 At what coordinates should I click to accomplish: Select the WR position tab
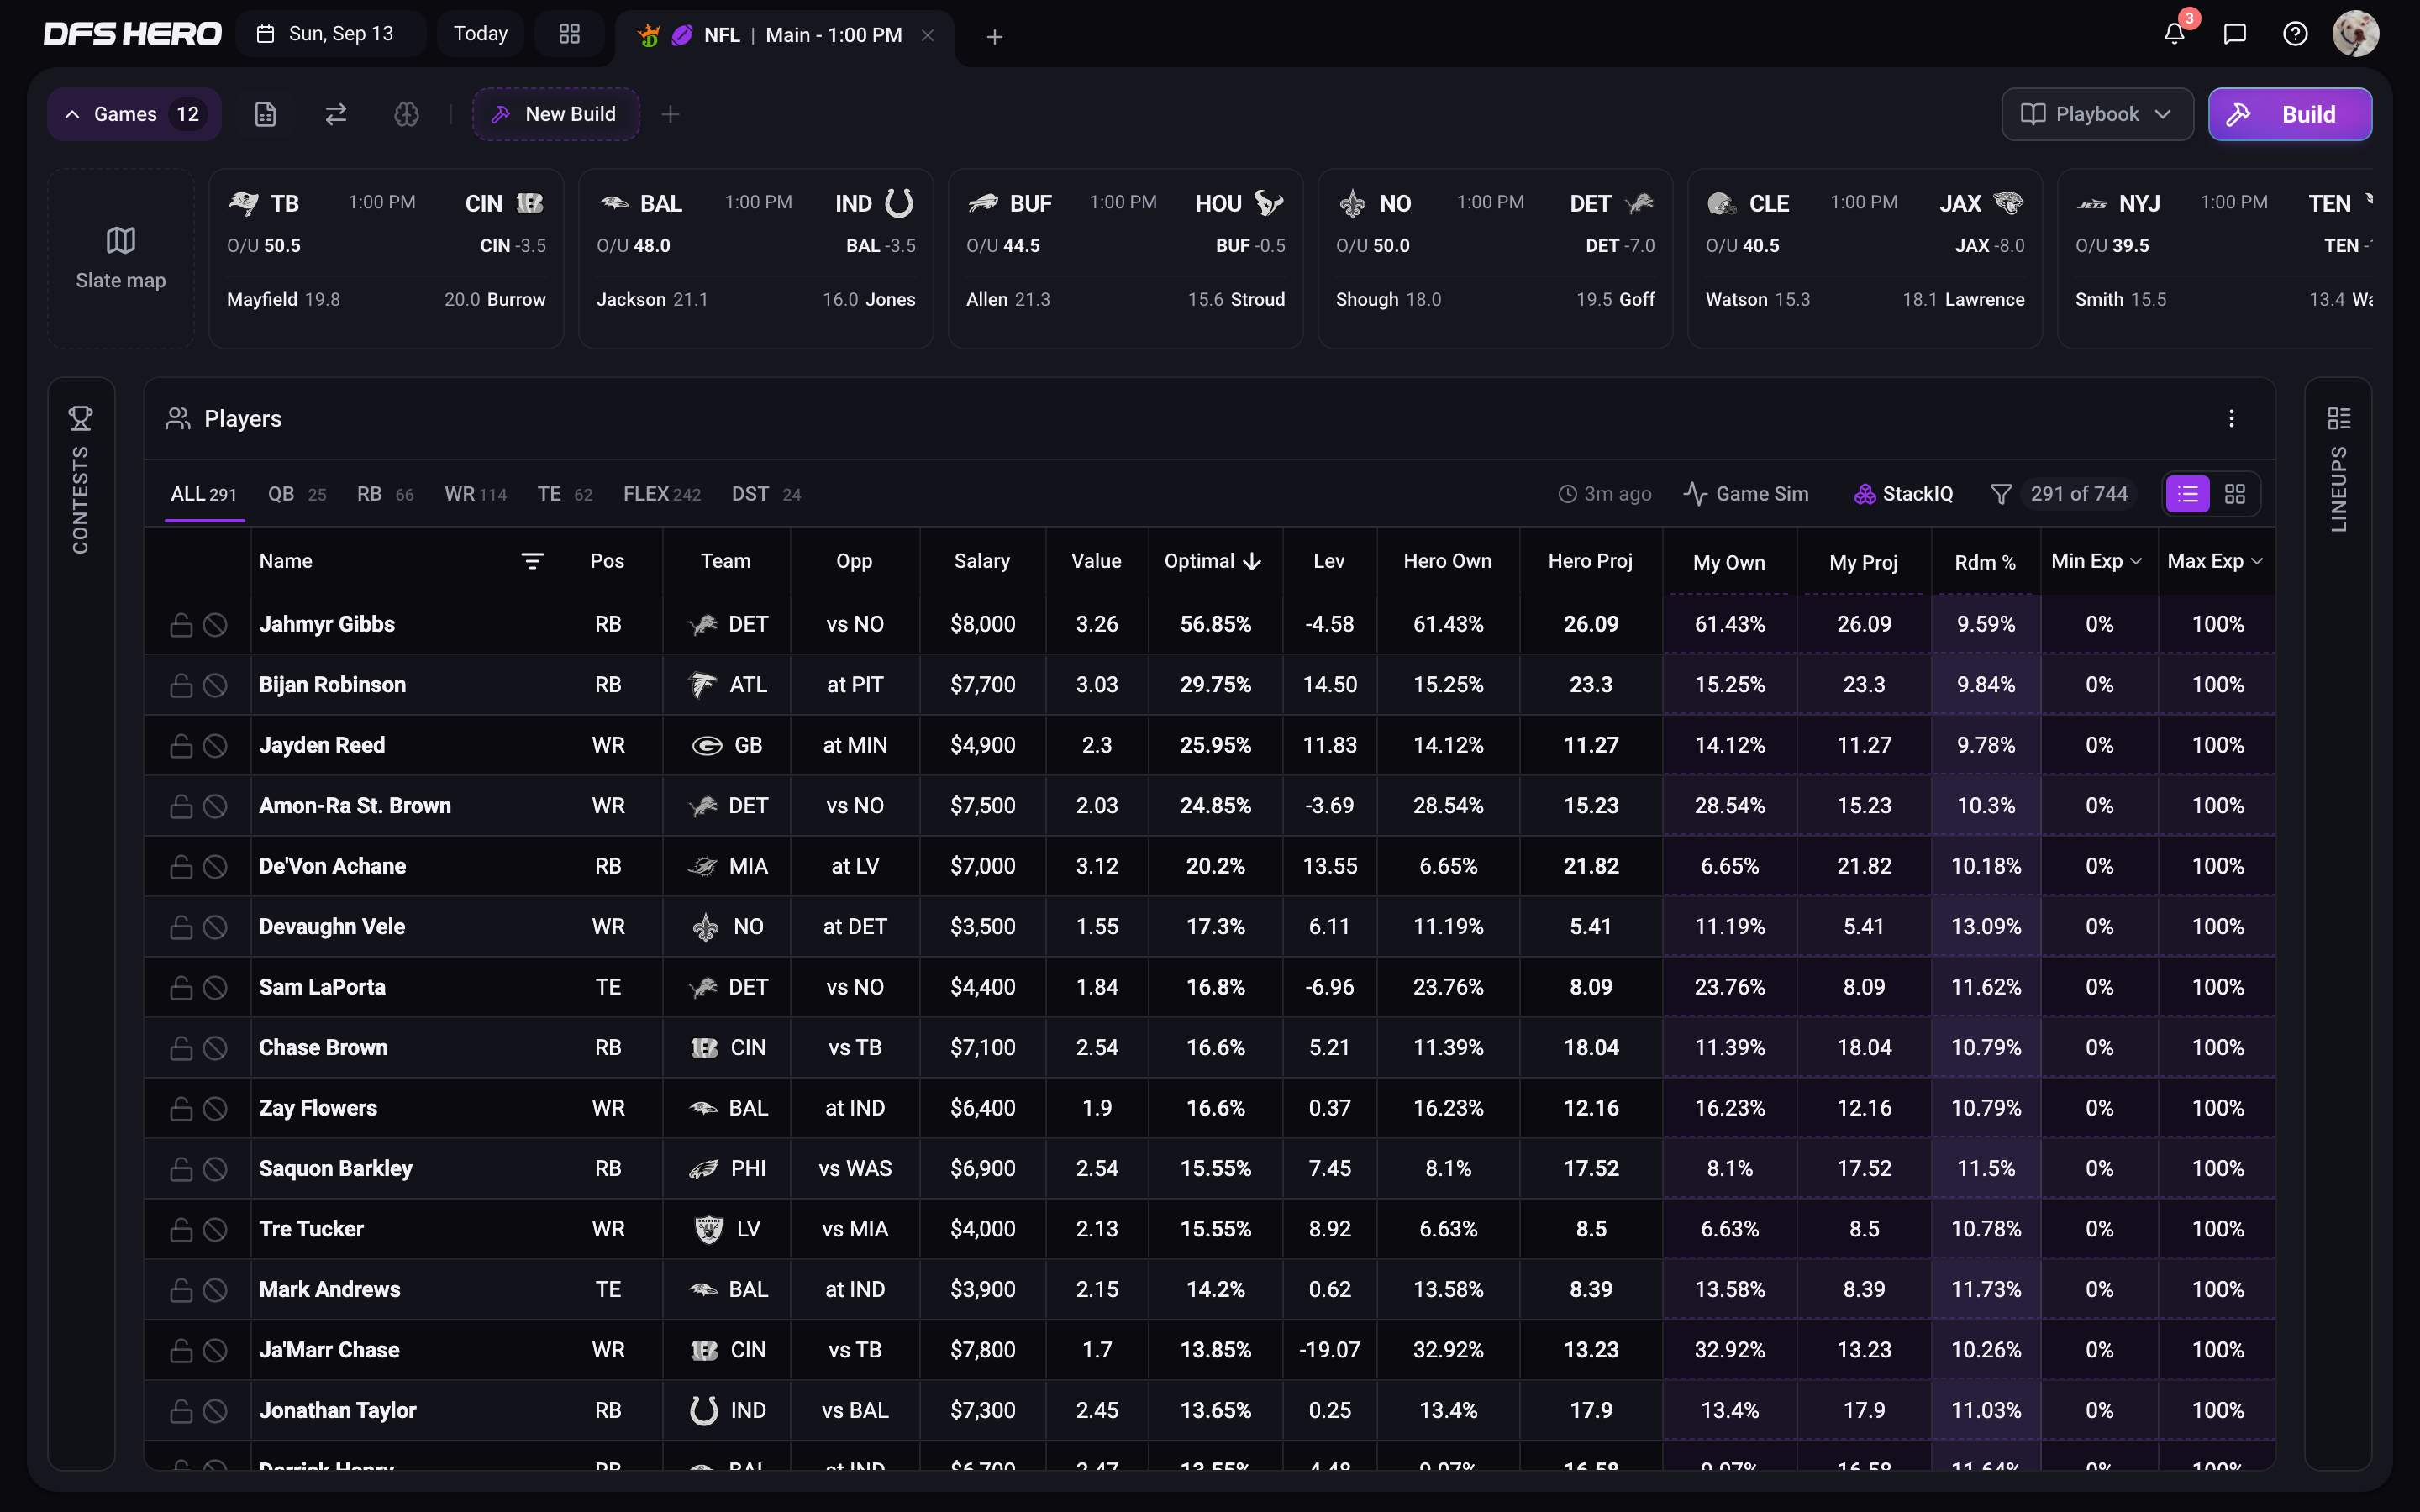[x=475, y=494]
